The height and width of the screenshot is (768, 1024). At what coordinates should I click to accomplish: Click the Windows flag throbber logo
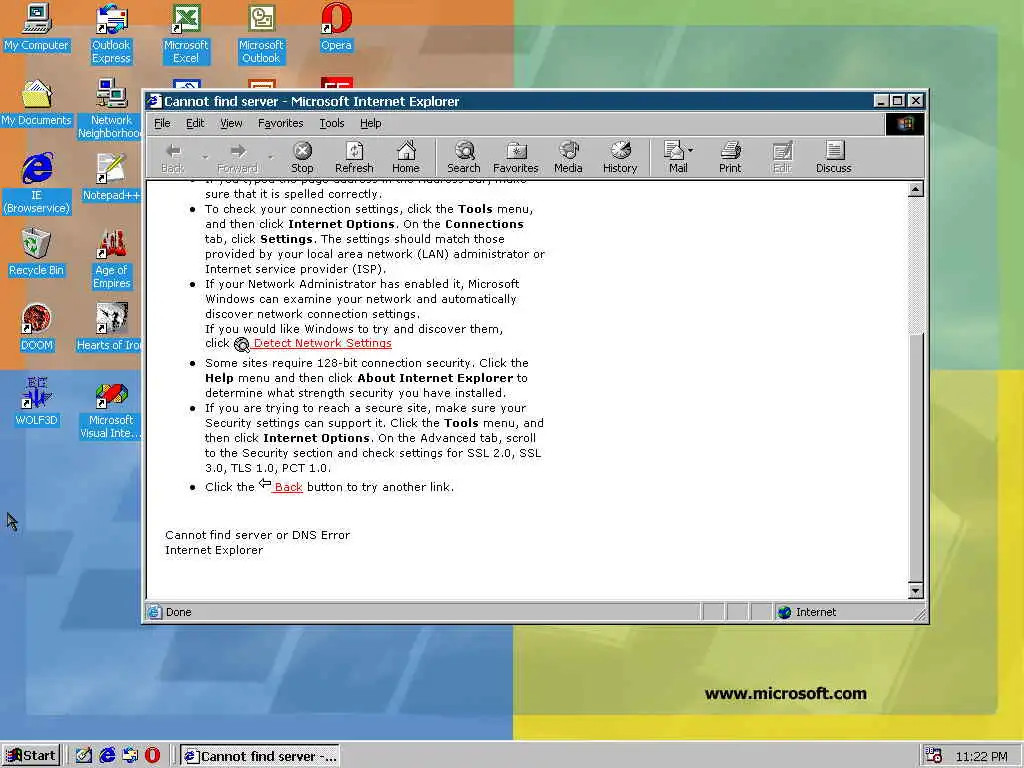click(904, 124)
